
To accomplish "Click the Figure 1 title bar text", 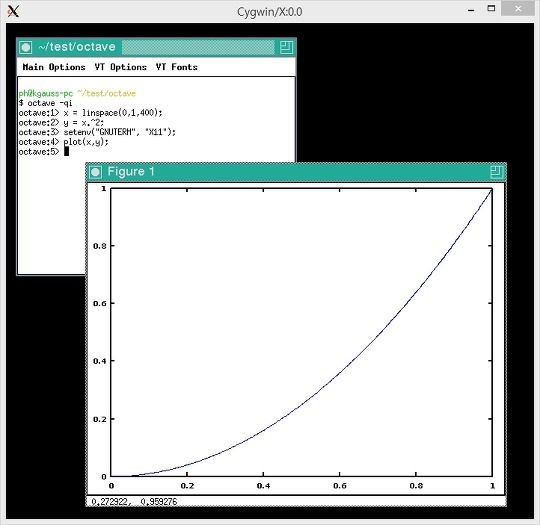I will 131,172.
